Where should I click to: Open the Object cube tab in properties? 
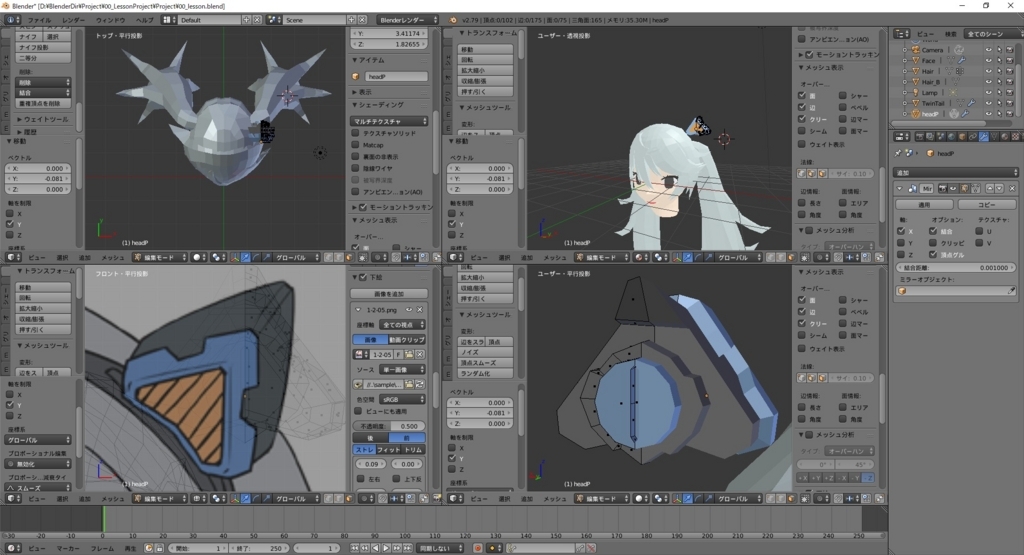click(963, 137)
